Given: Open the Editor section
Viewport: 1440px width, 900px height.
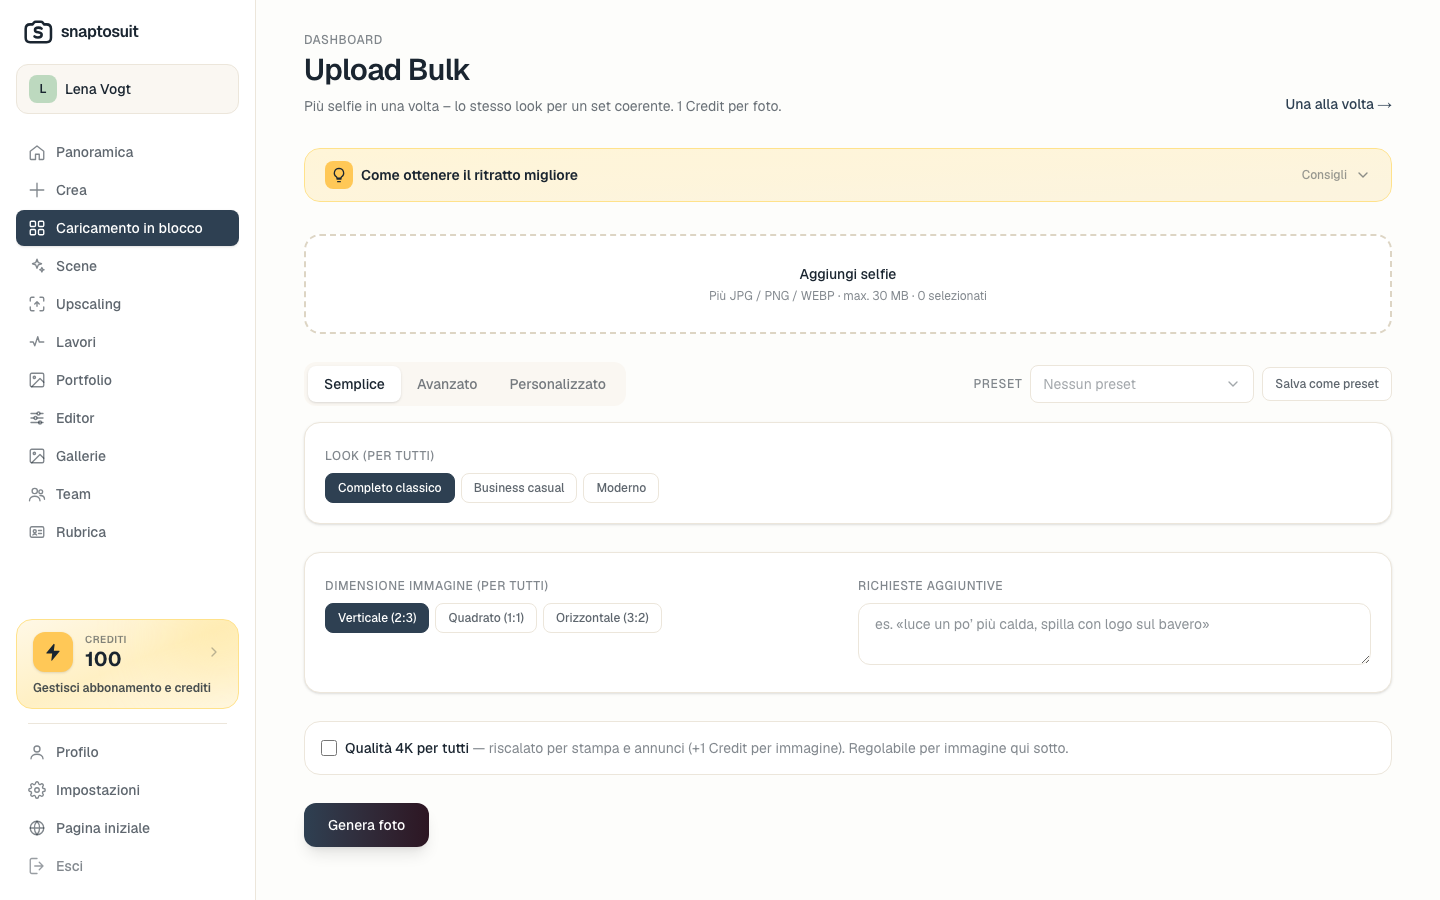Looking at the screenshot, I should tap(127, 418).
